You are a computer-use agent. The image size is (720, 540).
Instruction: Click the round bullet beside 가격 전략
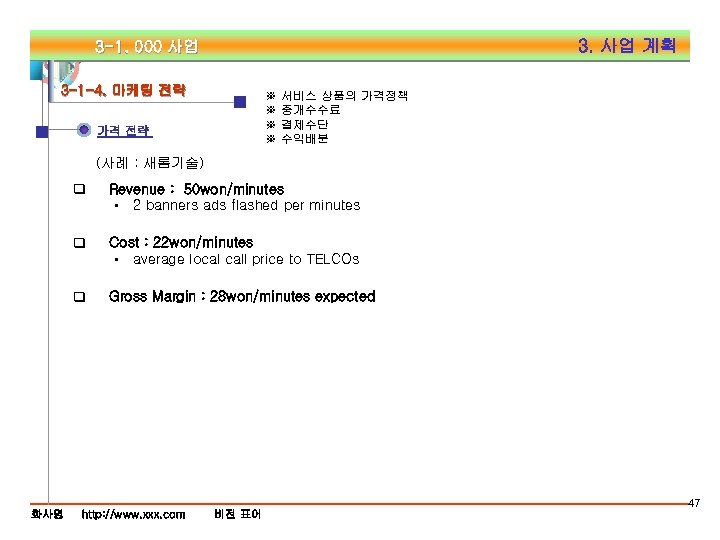(84, 130)
